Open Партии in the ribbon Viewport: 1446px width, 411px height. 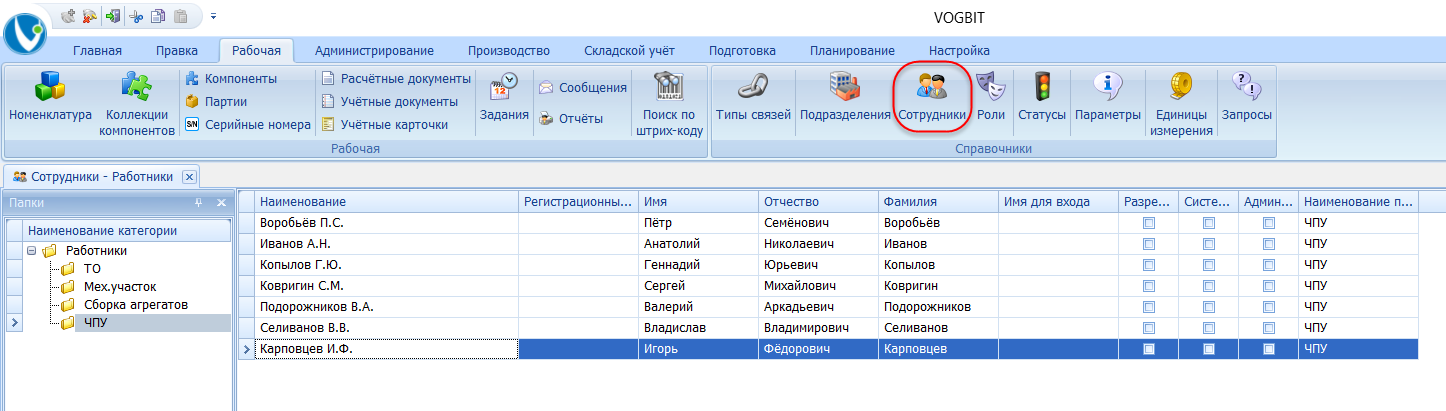[x=217, y=101]
